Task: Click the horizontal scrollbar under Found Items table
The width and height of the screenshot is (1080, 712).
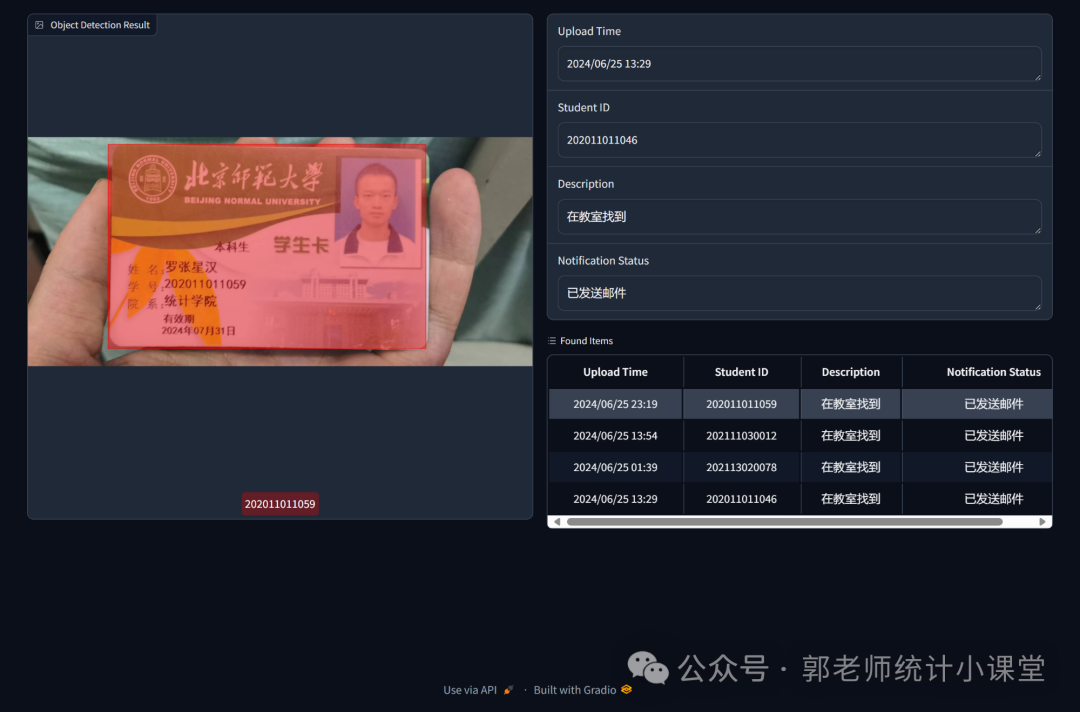Action: tap(785, 522)
